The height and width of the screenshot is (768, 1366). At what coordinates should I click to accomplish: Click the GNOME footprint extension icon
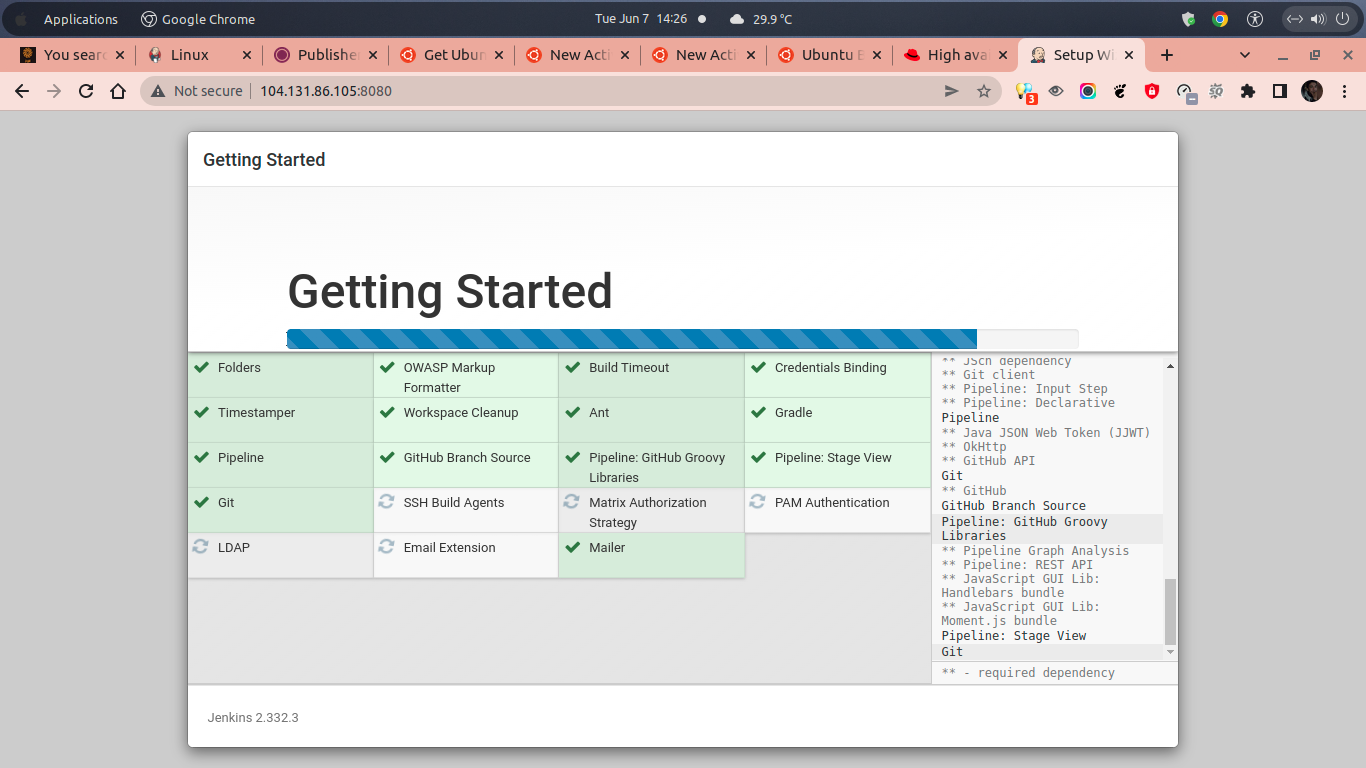click(x=1120, y=91)
